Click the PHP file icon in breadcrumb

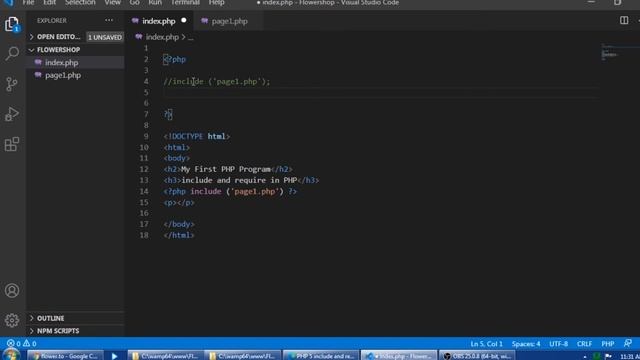click(139, 37)
